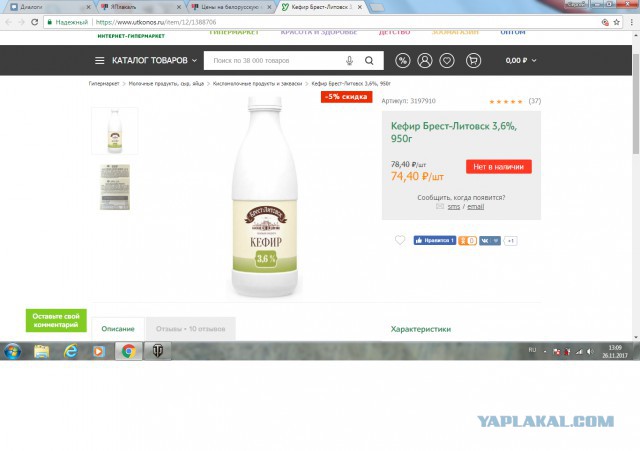Click the 'Характеристики' heading
640x451 pixels.
(421, 329)
